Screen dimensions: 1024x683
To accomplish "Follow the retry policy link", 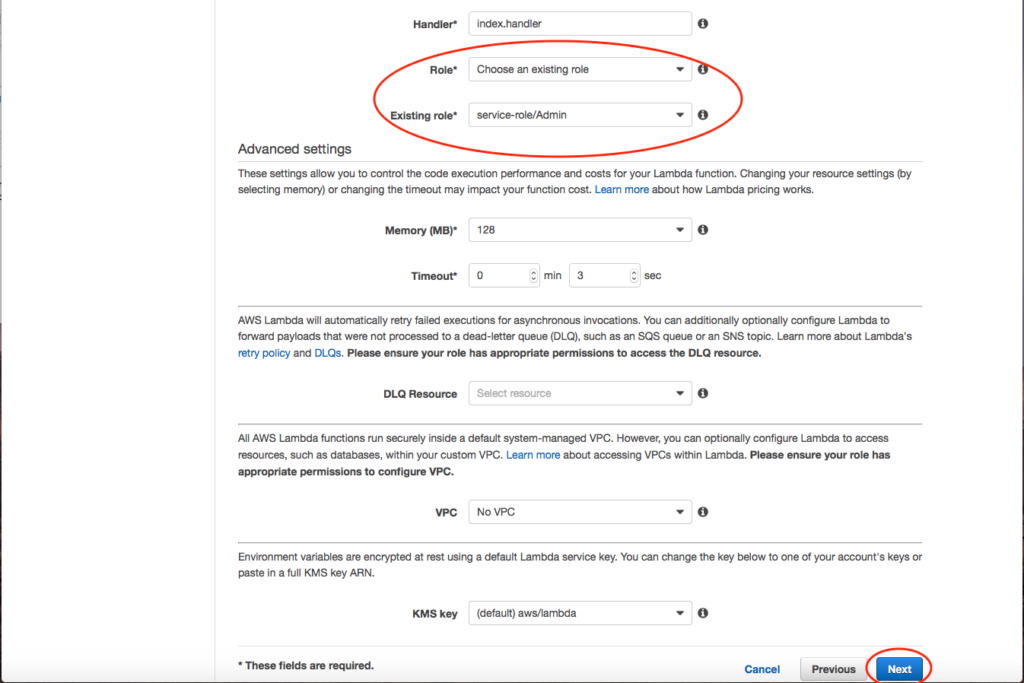I will [264, 353].
